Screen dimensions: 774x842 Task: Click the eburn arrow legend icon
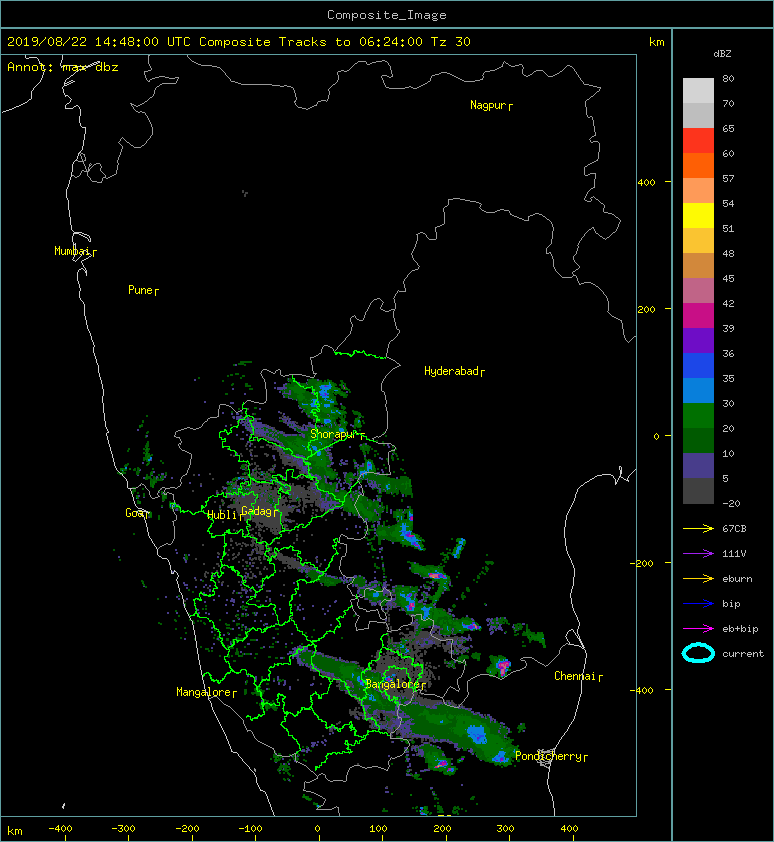tap(698, 579)
